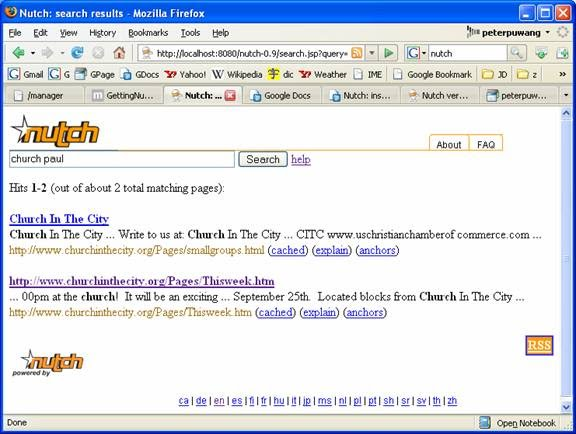Go to the Home page icon
This screenshot has width=576, height=434.
tap(119, 53)
